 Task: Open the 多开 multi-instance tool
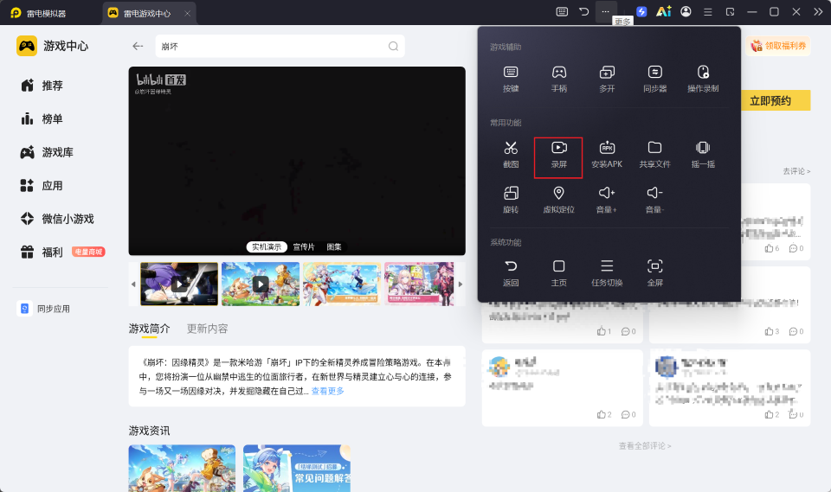(607, 78)
